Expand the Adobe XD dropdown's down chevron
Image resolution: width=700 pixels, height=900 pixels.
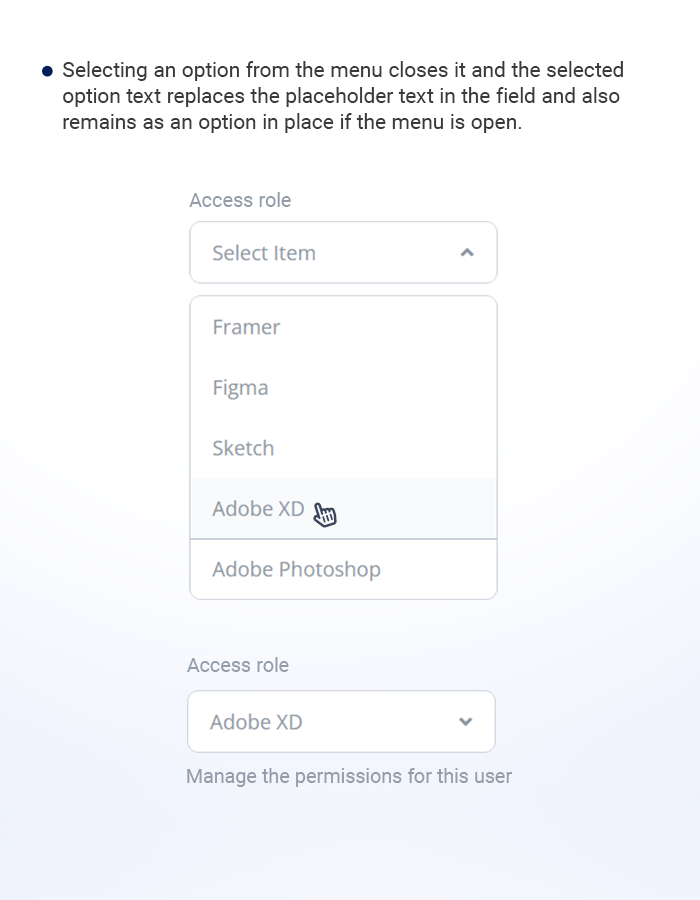tap(465, 722)
